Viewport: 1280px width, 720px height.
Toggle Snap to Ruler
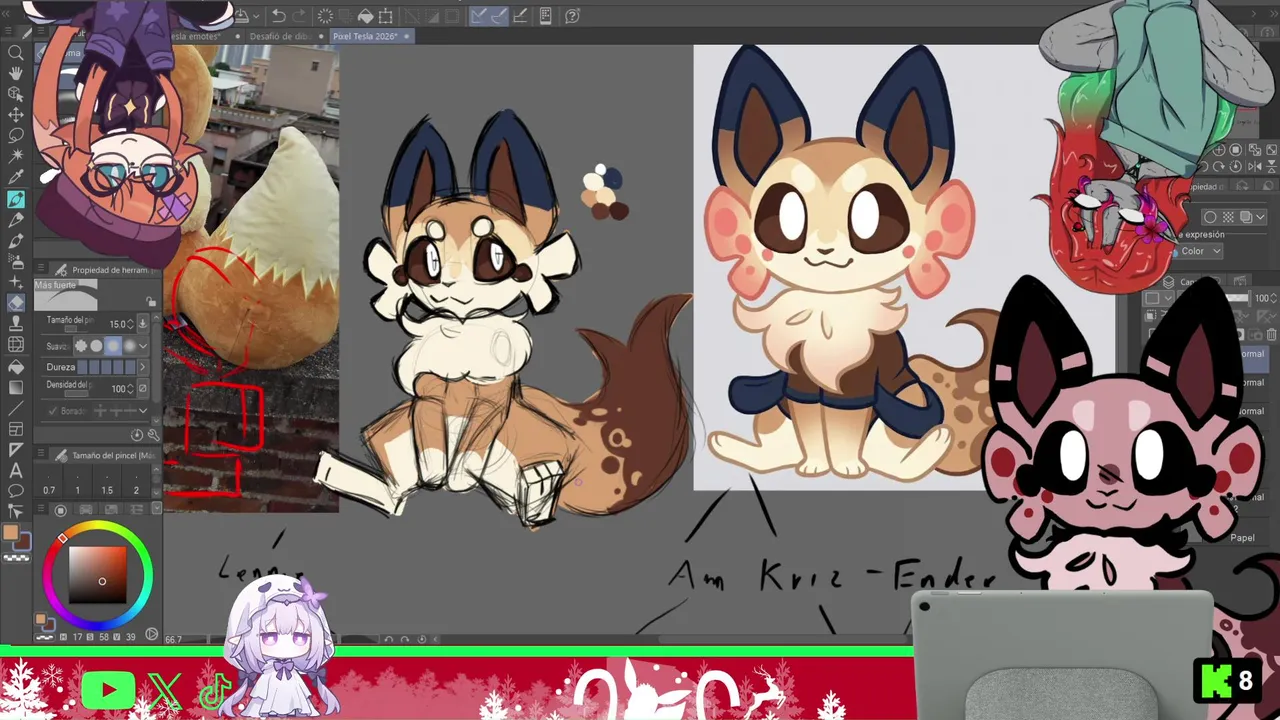(x=478, y=16)
